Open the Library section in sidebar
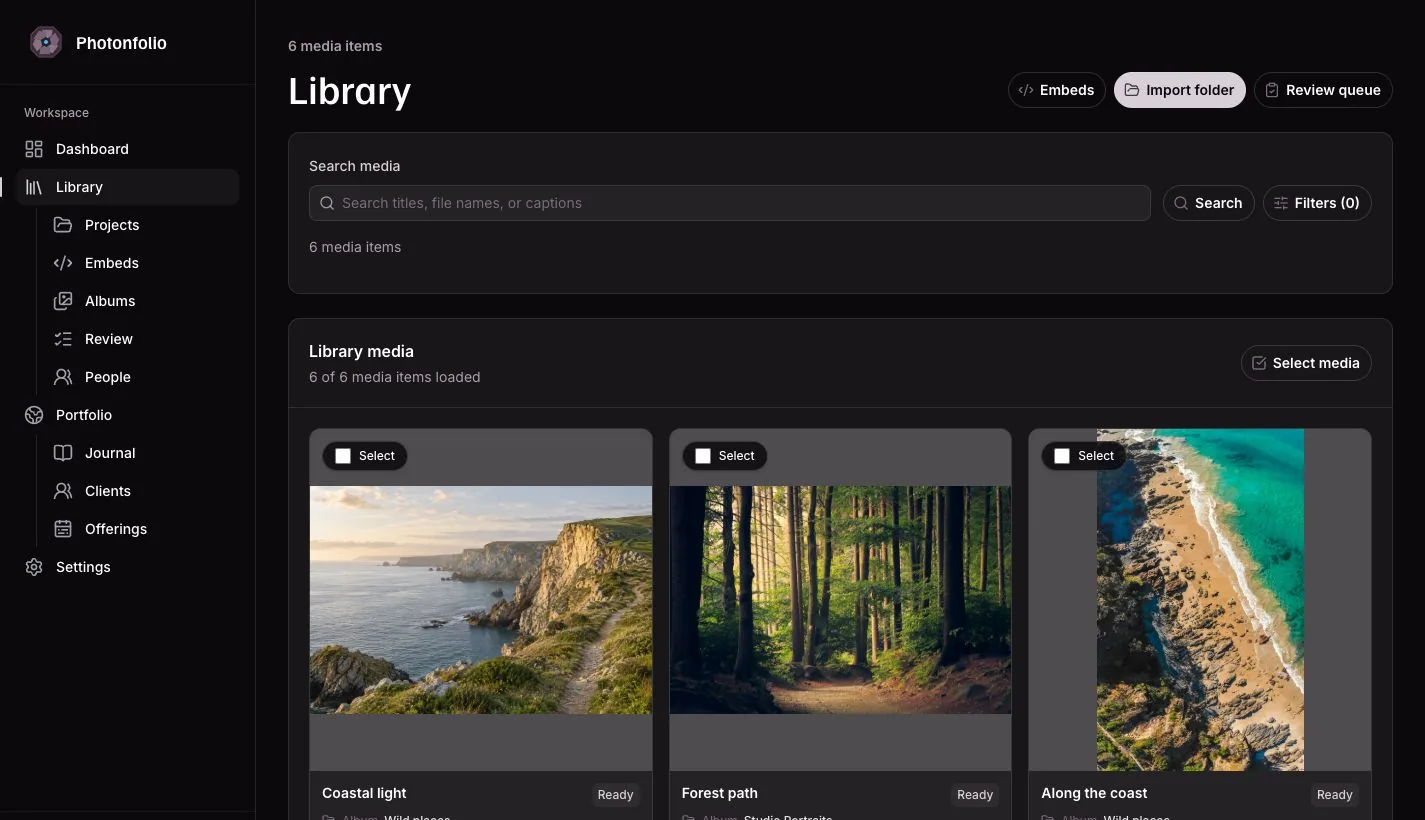 point(128,187)
